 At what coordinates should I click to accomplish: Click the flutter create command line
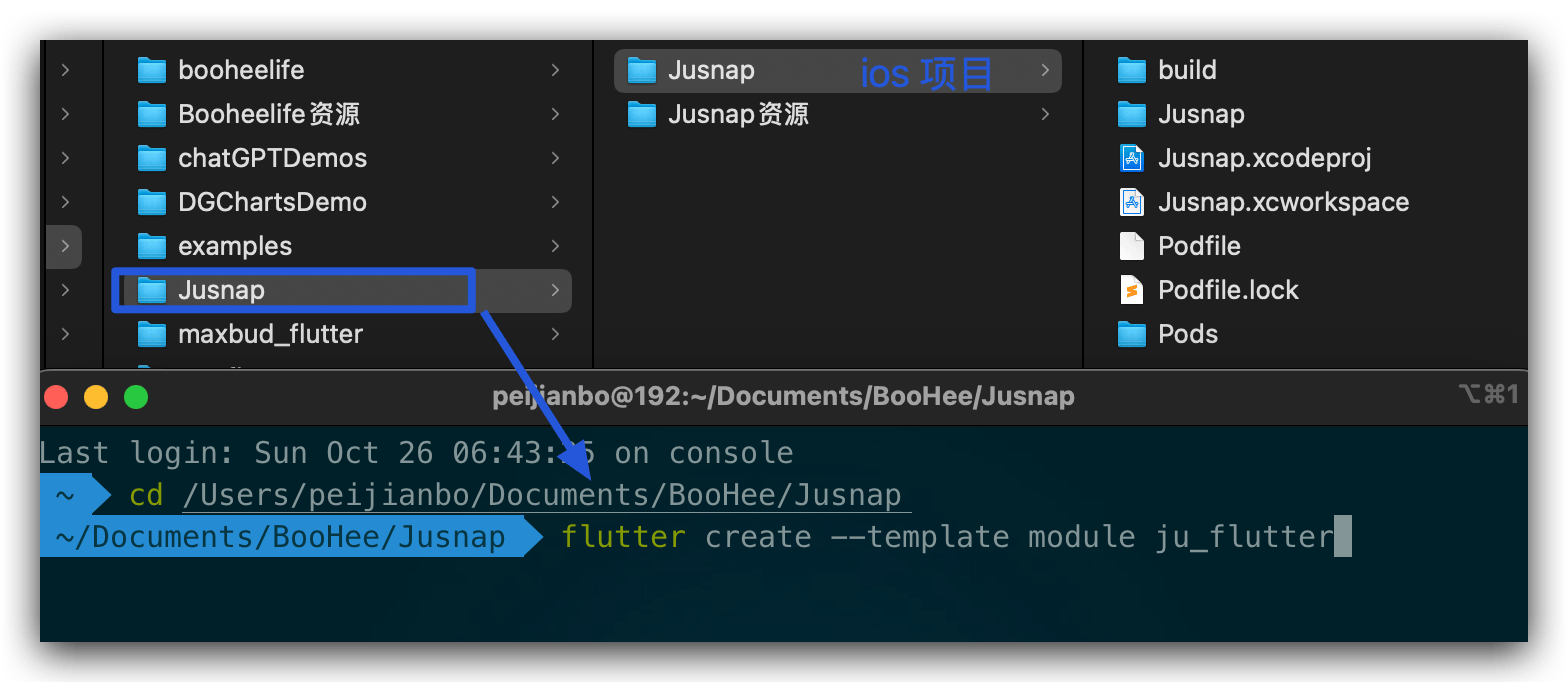(x=946, y=537)
